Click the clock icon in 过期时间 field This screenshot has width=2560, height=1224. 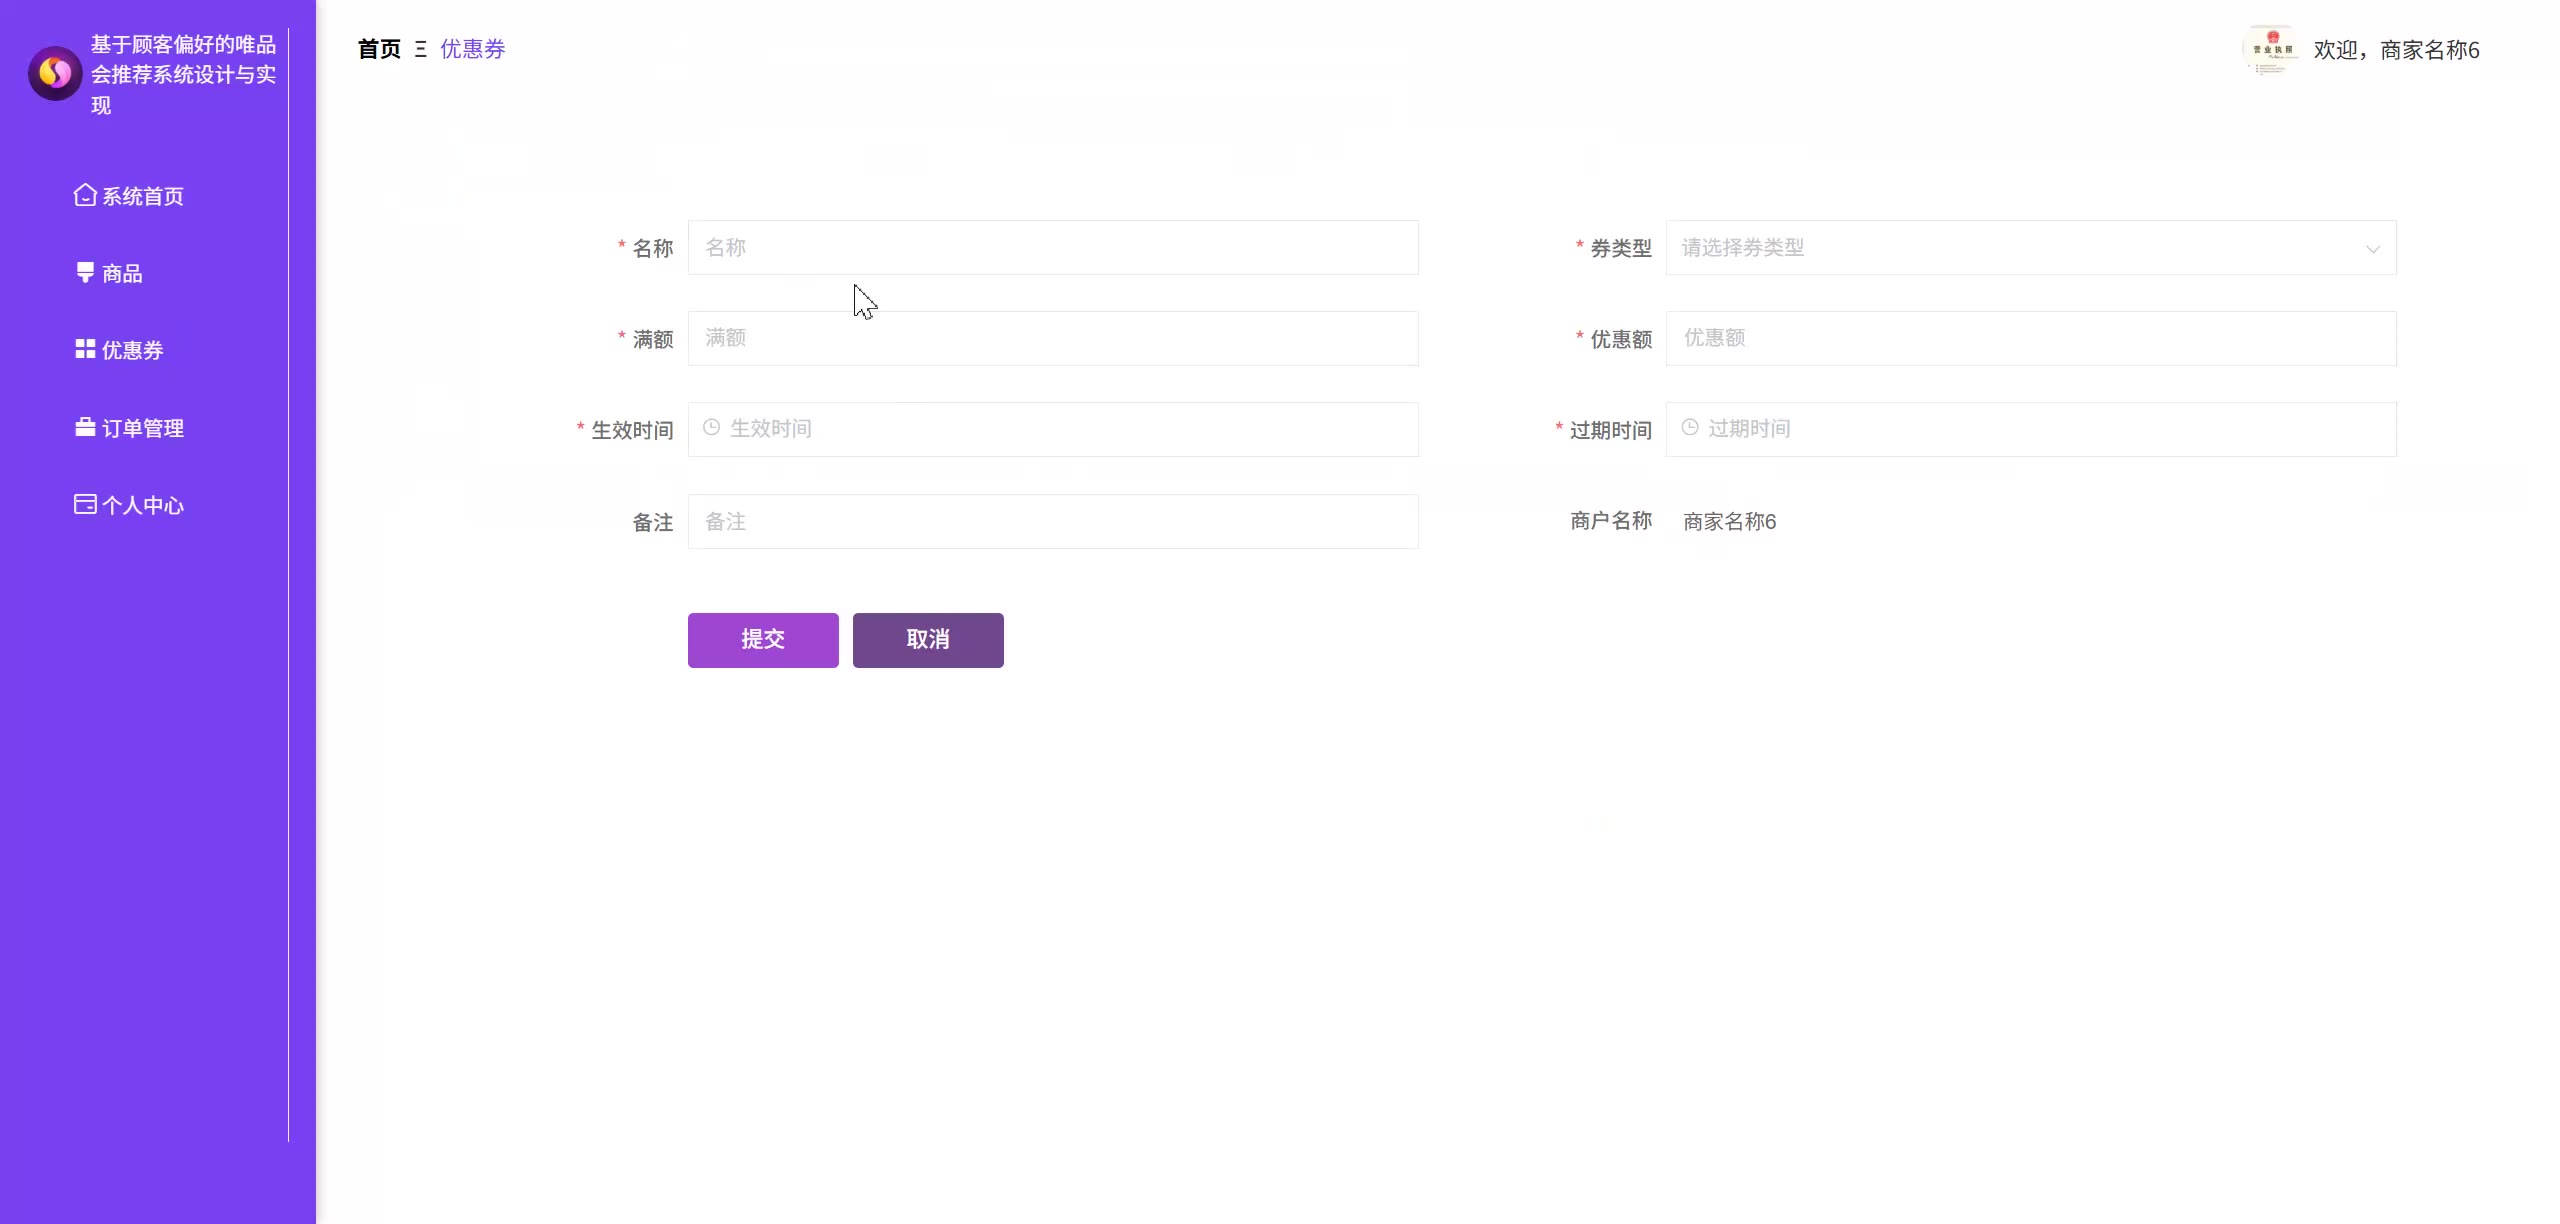tap(1689, 428)
